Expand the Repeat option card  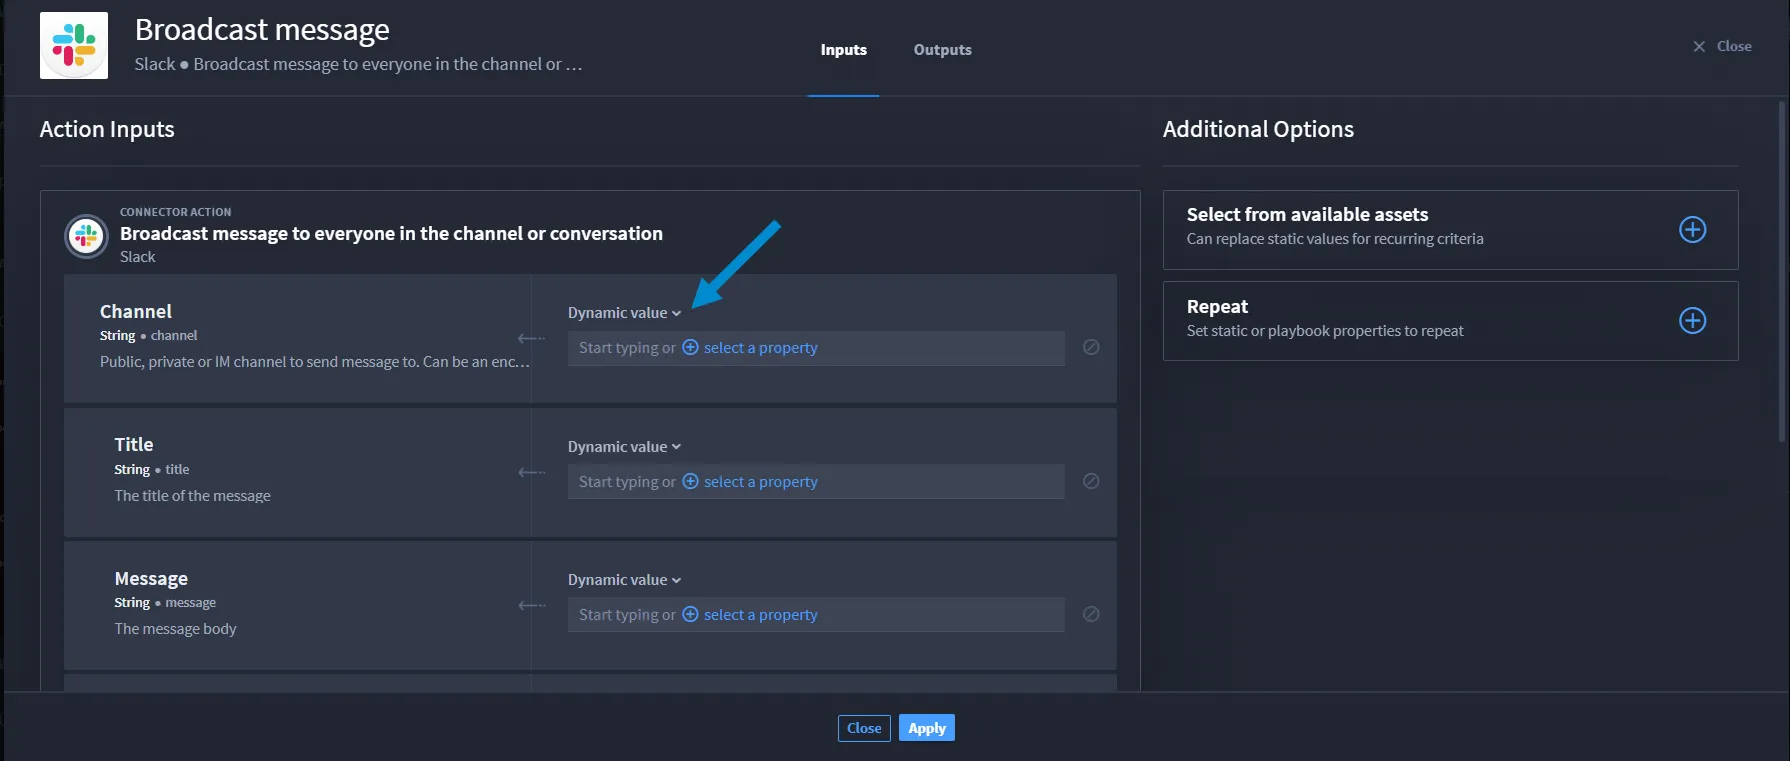pyautogui.click(x=1450, y=321)
